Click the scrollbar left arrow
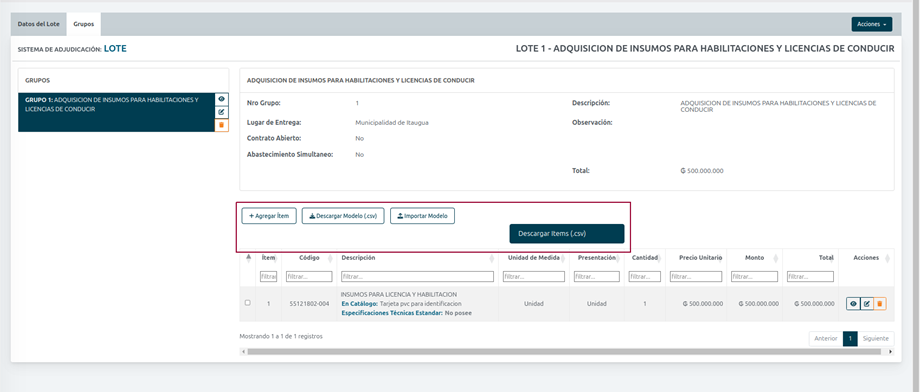Image resolution: width=920 pixels, height=392 pixels. click(243, 352)
